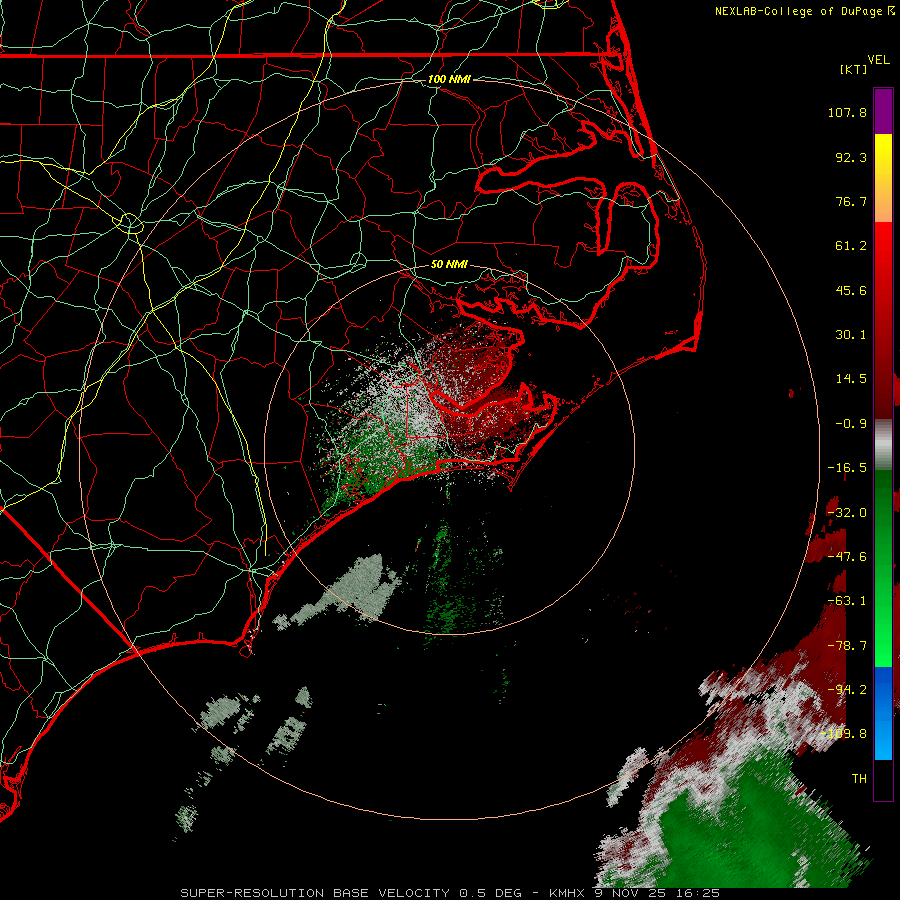Click the 50 NMI range ring label
This screenshot has height=900, width=900.
449,264
